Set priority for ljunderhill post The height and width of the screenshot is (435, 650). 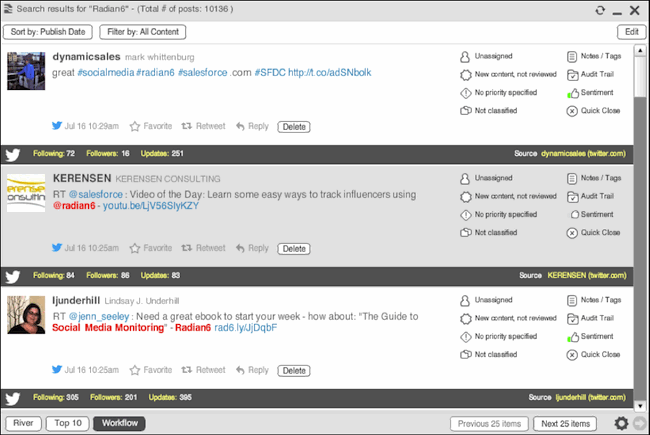point(499,336)
